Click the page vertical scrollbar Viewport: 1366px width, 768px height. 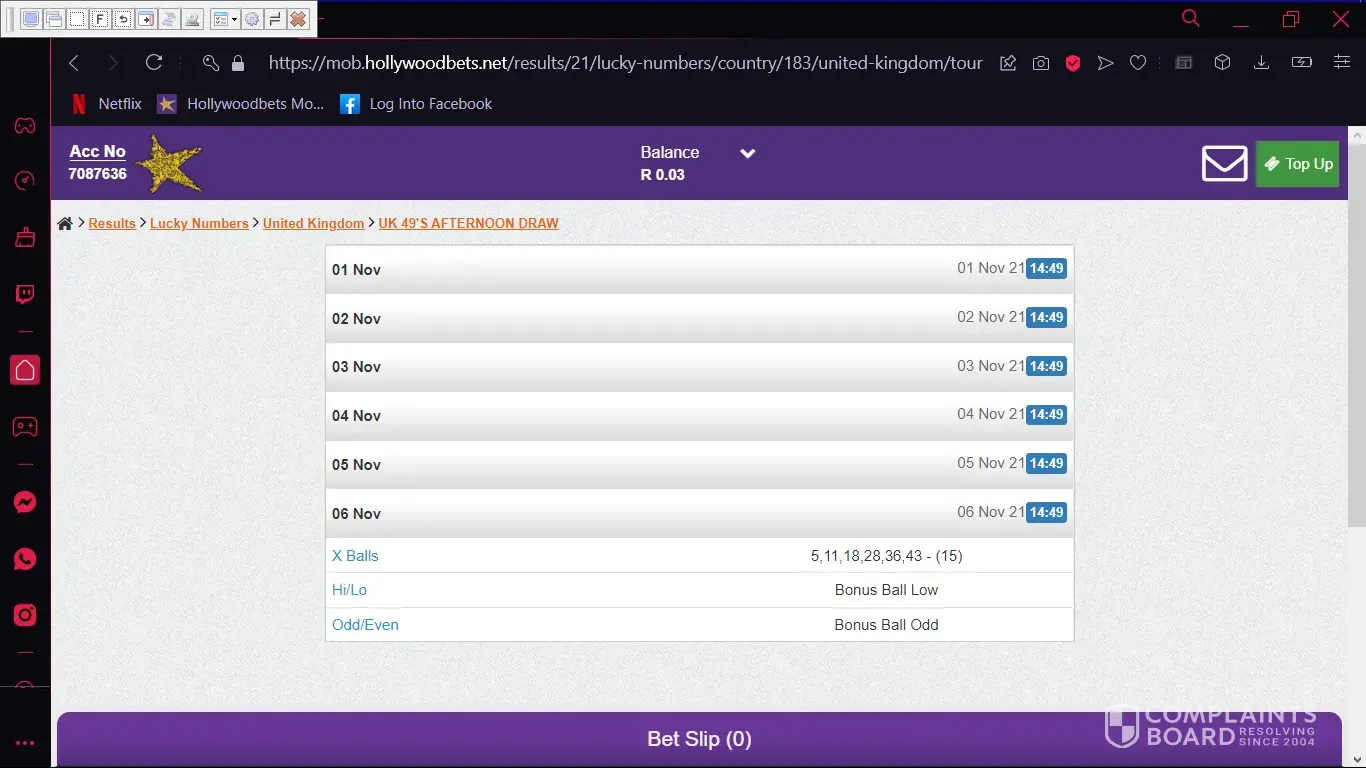1356,330
